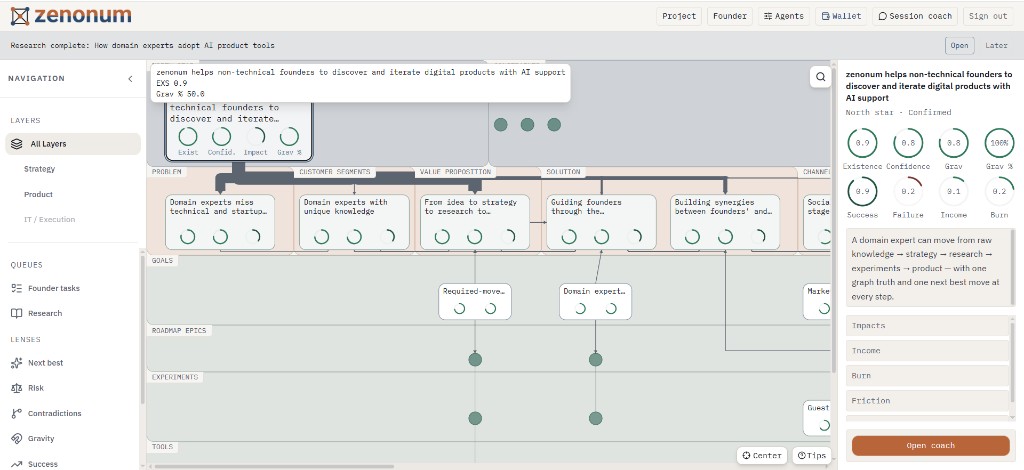The width and height of the screenshot is (1024, 470).
Task: Select the 'Domain expert' goal node
Action: pyautogui.click(x=596, y=302)
